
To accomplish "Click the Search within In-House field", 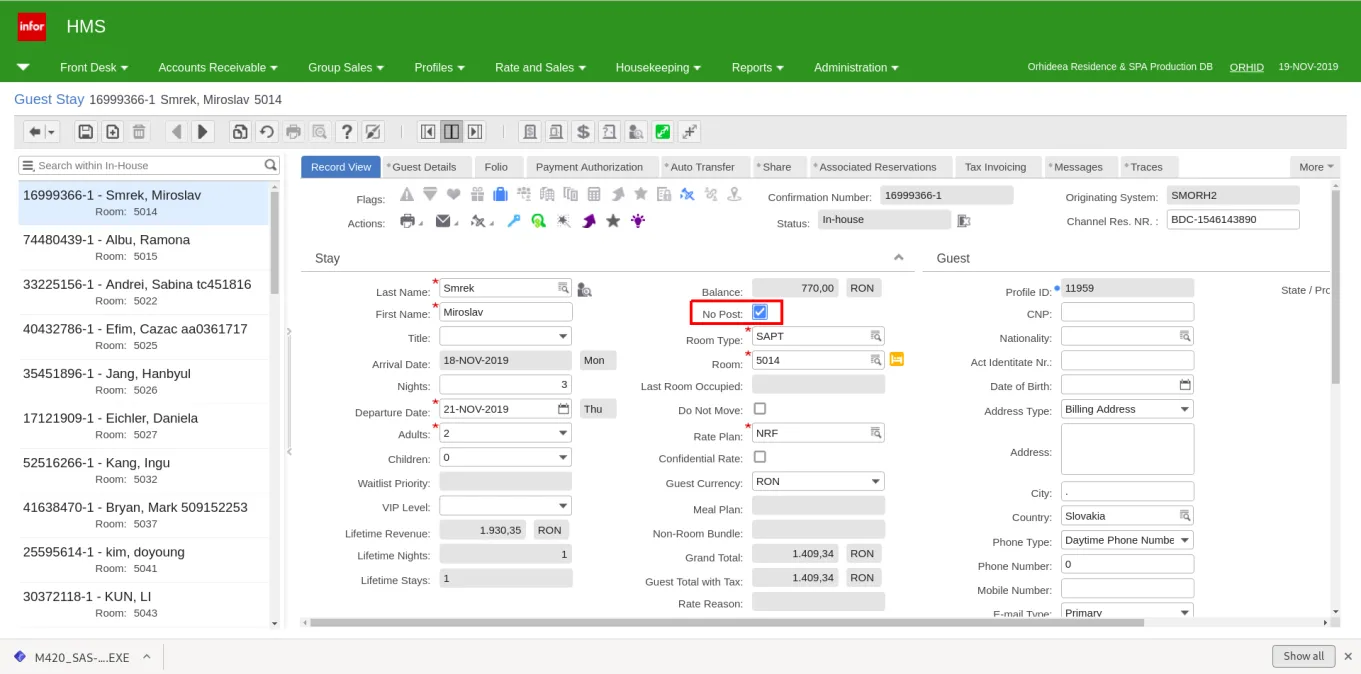I will (x=149, y=165).
